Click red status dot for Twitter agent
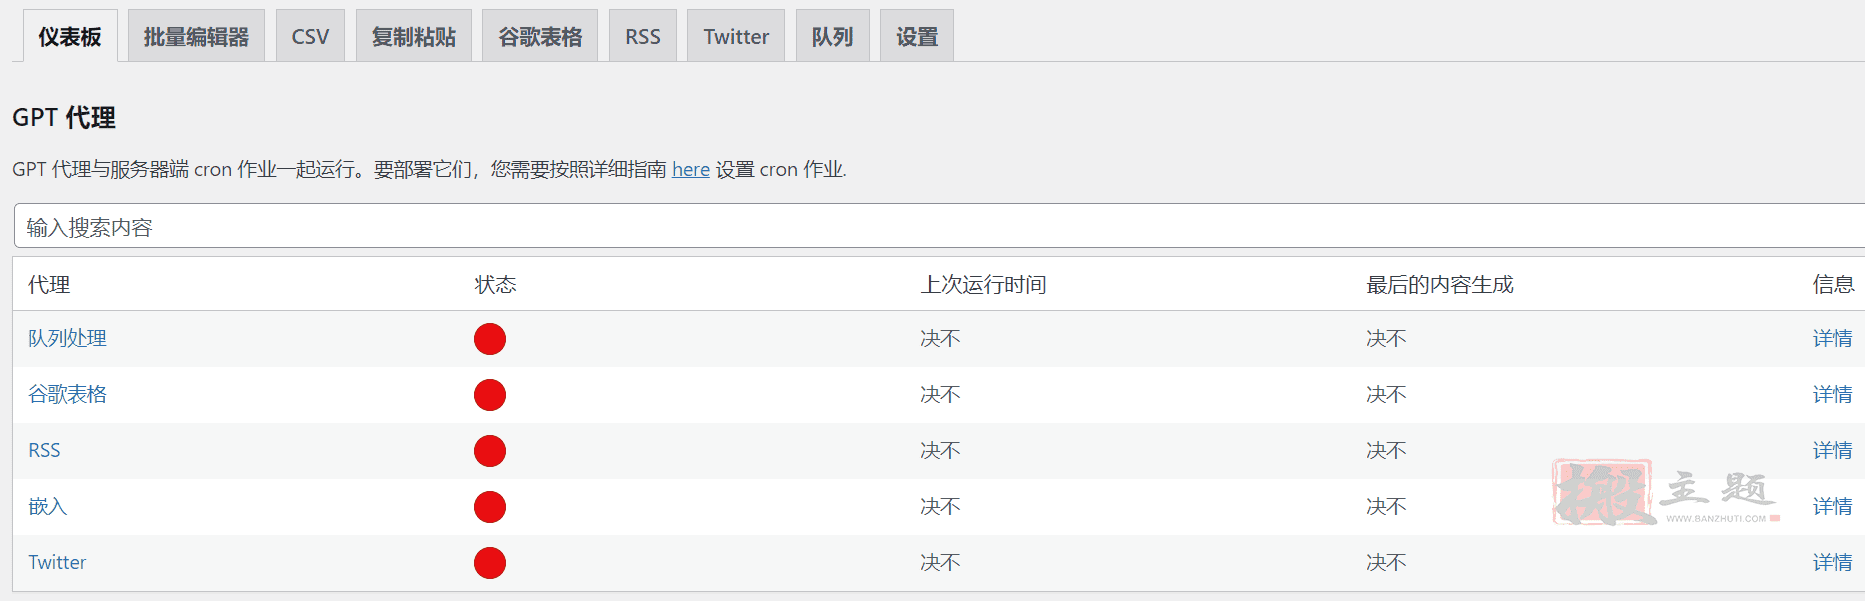Screen dimensions: 1865x601 pyautogui.click(x=490, y=563)
